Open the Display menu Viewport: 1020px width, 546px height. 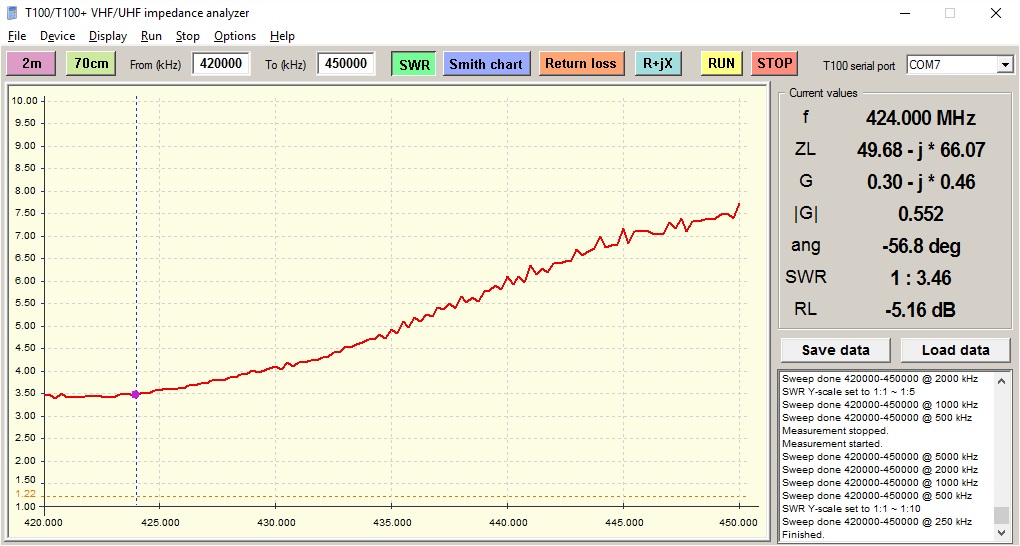click(108, 36)
